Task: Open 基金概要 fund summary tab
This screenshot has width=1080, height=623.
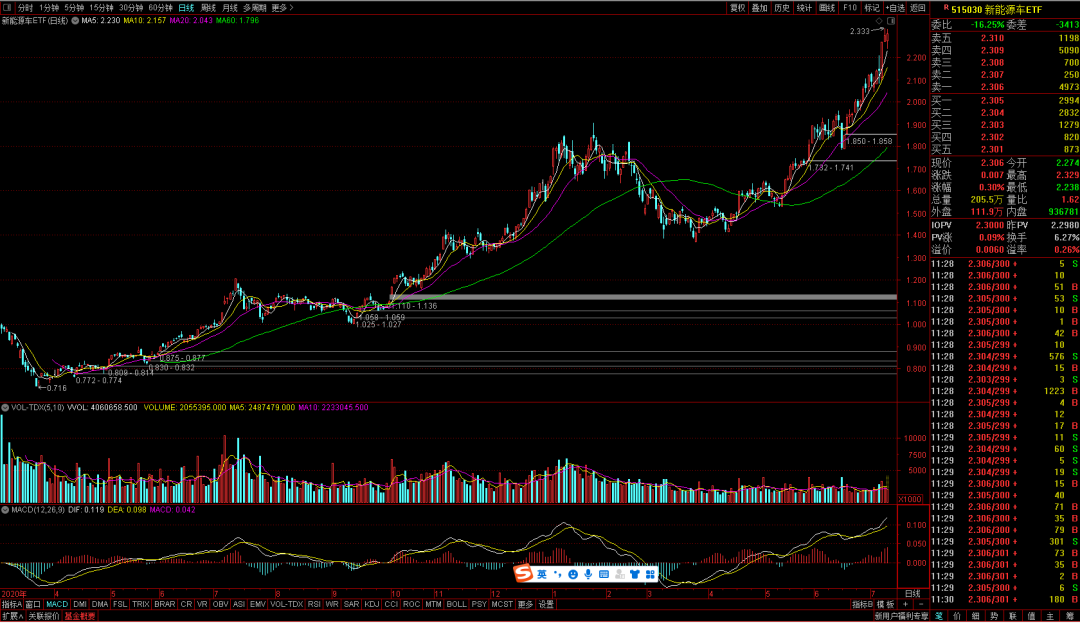Action: coord(80,616)
